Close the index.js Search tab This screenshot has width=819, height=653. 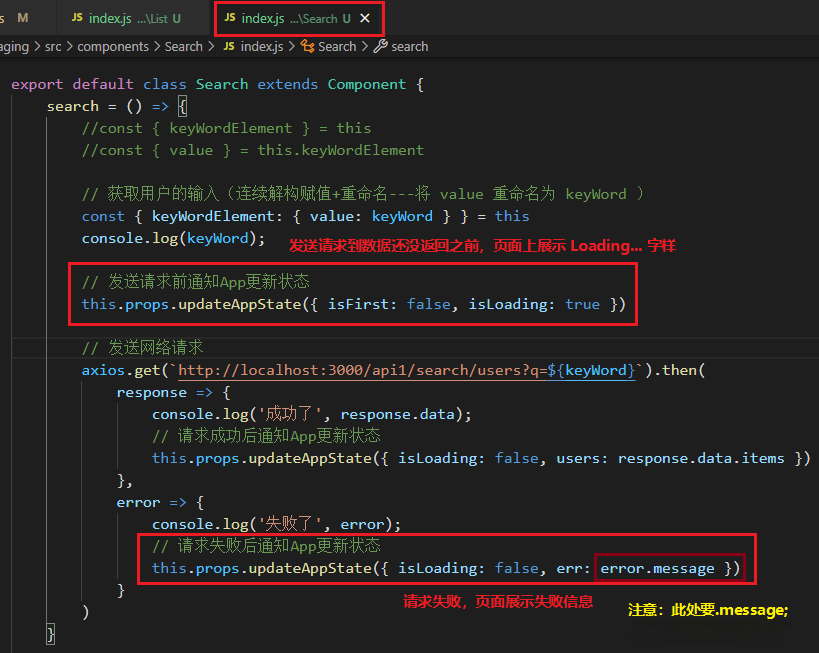coord(365,18)
